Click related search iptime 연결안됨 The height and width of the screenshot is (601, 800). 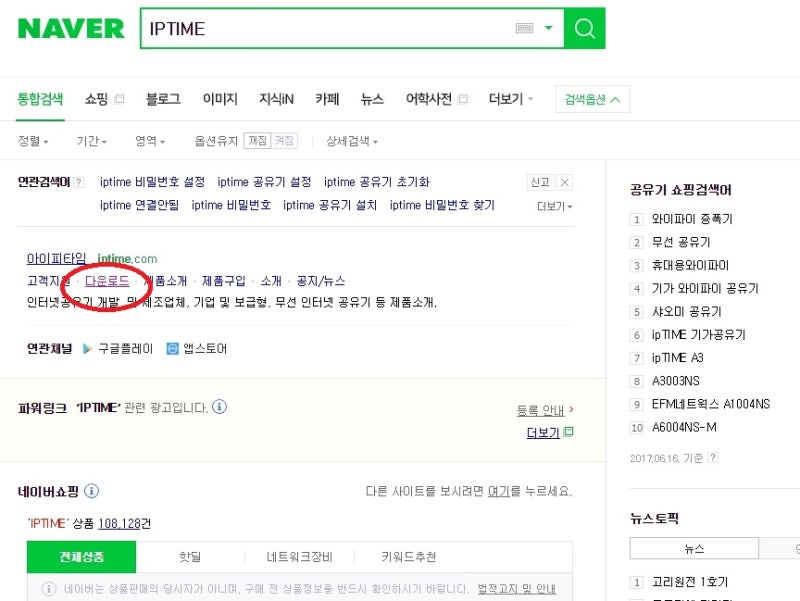pos(139,205)
